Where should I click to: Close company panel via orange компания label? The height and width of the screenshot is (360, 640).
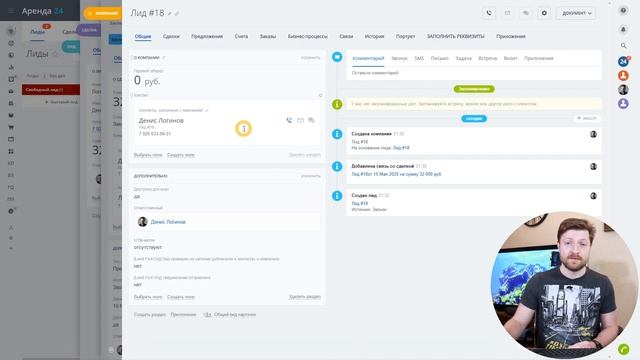pyautogui.click(x=102, y=13)
